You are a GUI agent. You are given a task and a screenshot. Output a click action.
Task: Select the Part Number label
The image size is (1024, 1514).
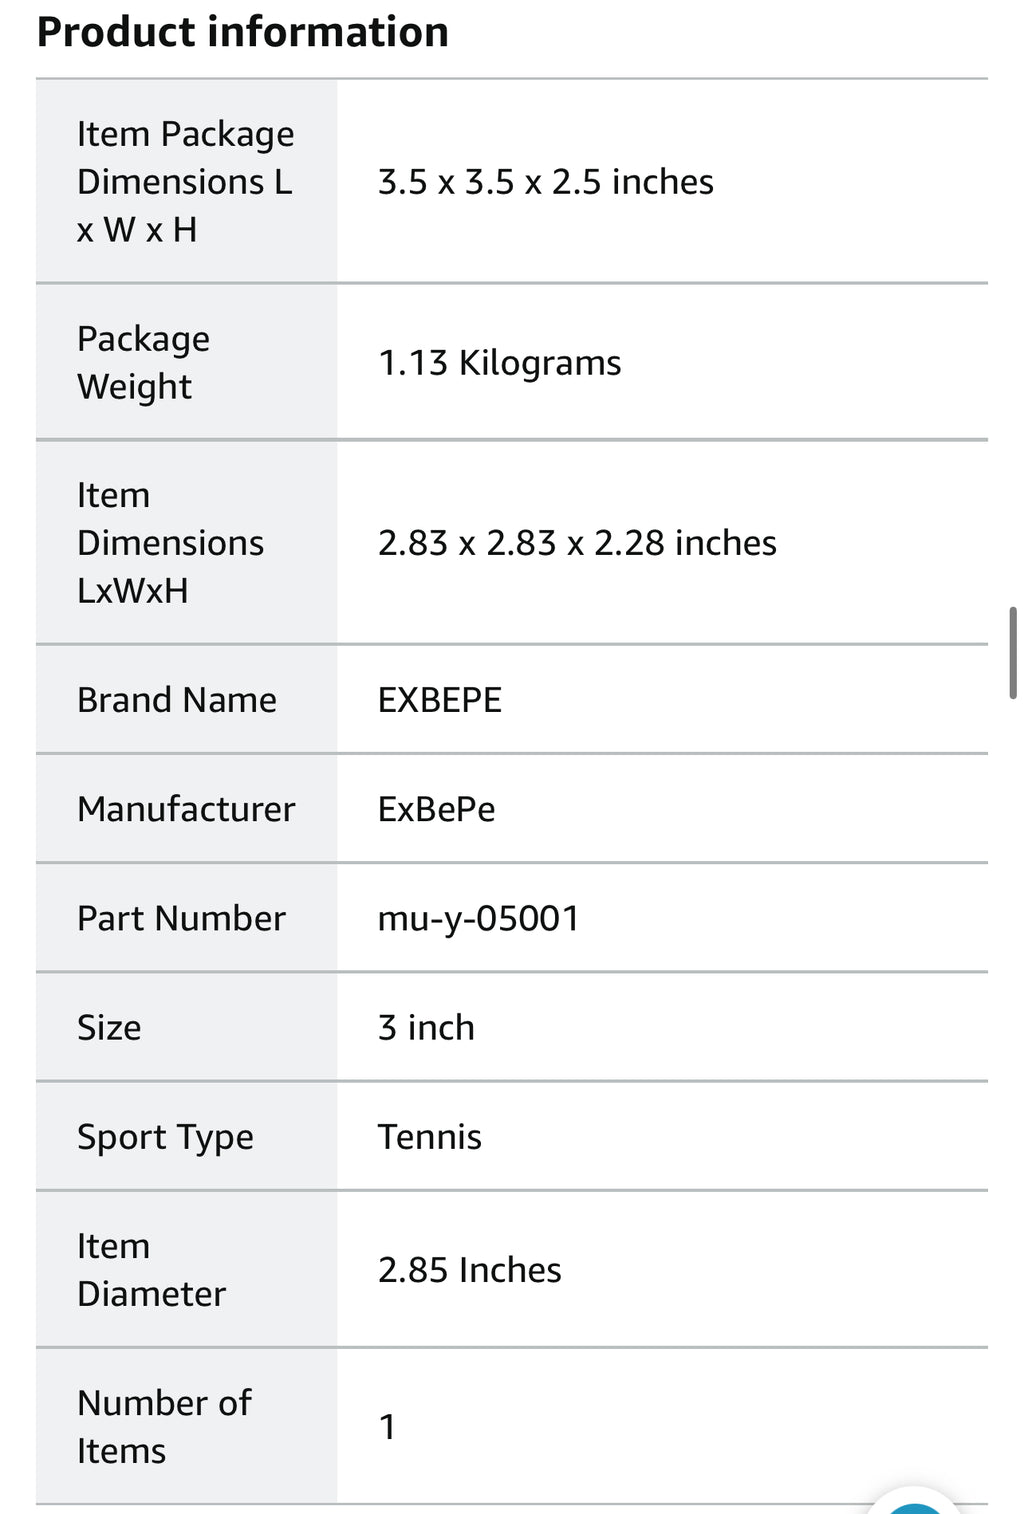[182, 918]
